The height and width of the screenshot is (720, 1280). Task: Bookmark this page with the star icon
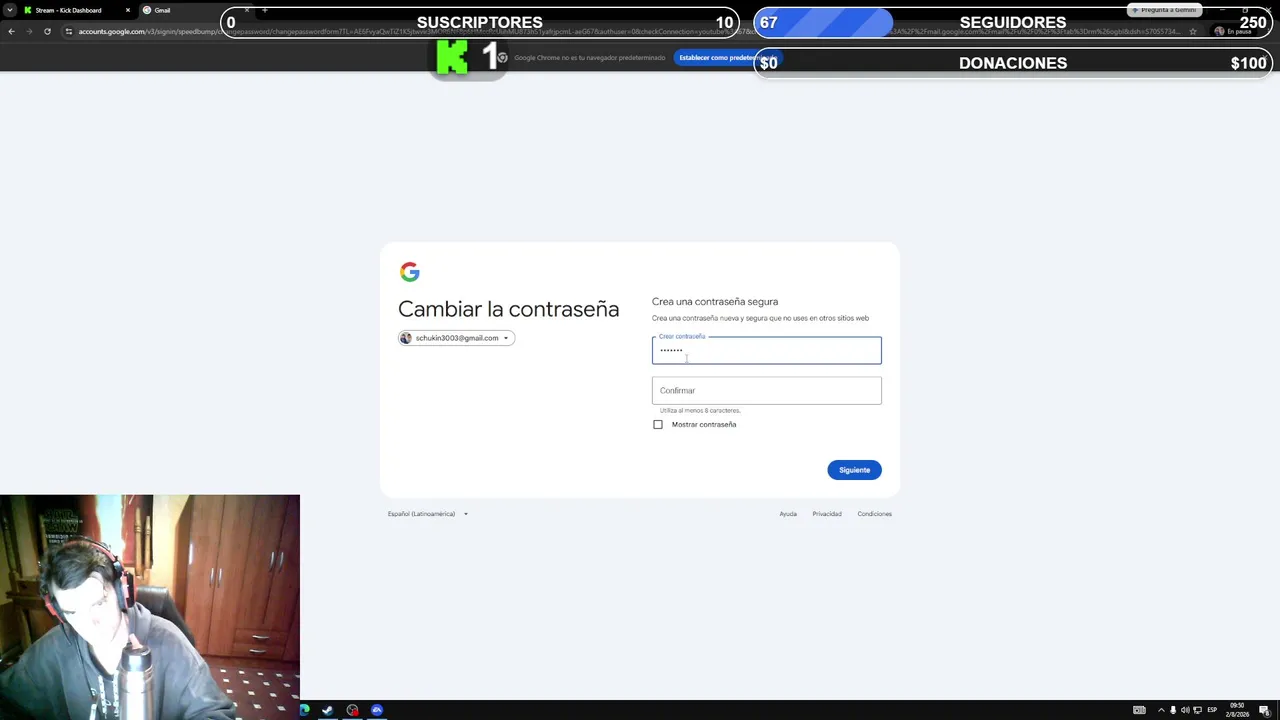[1193, 31]
